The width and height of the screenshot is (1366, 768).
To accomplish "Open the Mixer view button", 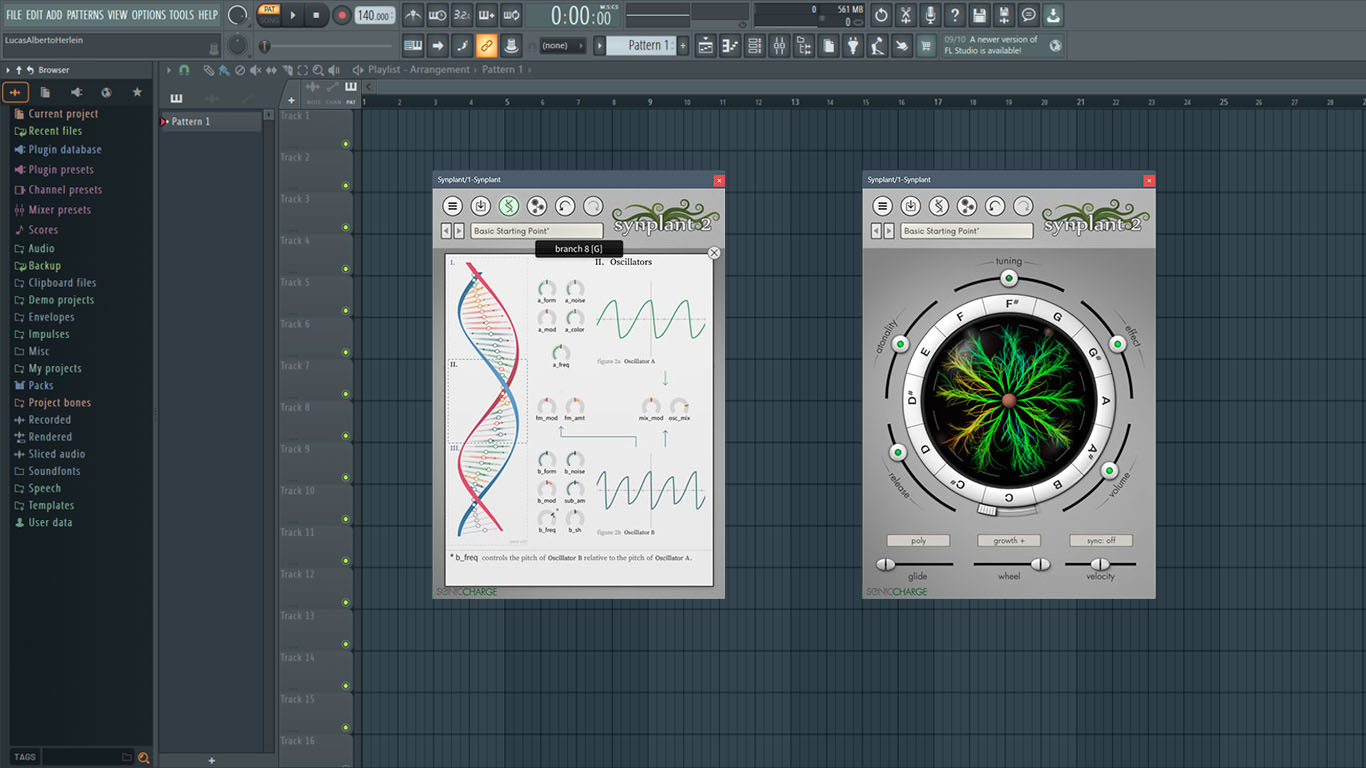I will pos(779,45).
